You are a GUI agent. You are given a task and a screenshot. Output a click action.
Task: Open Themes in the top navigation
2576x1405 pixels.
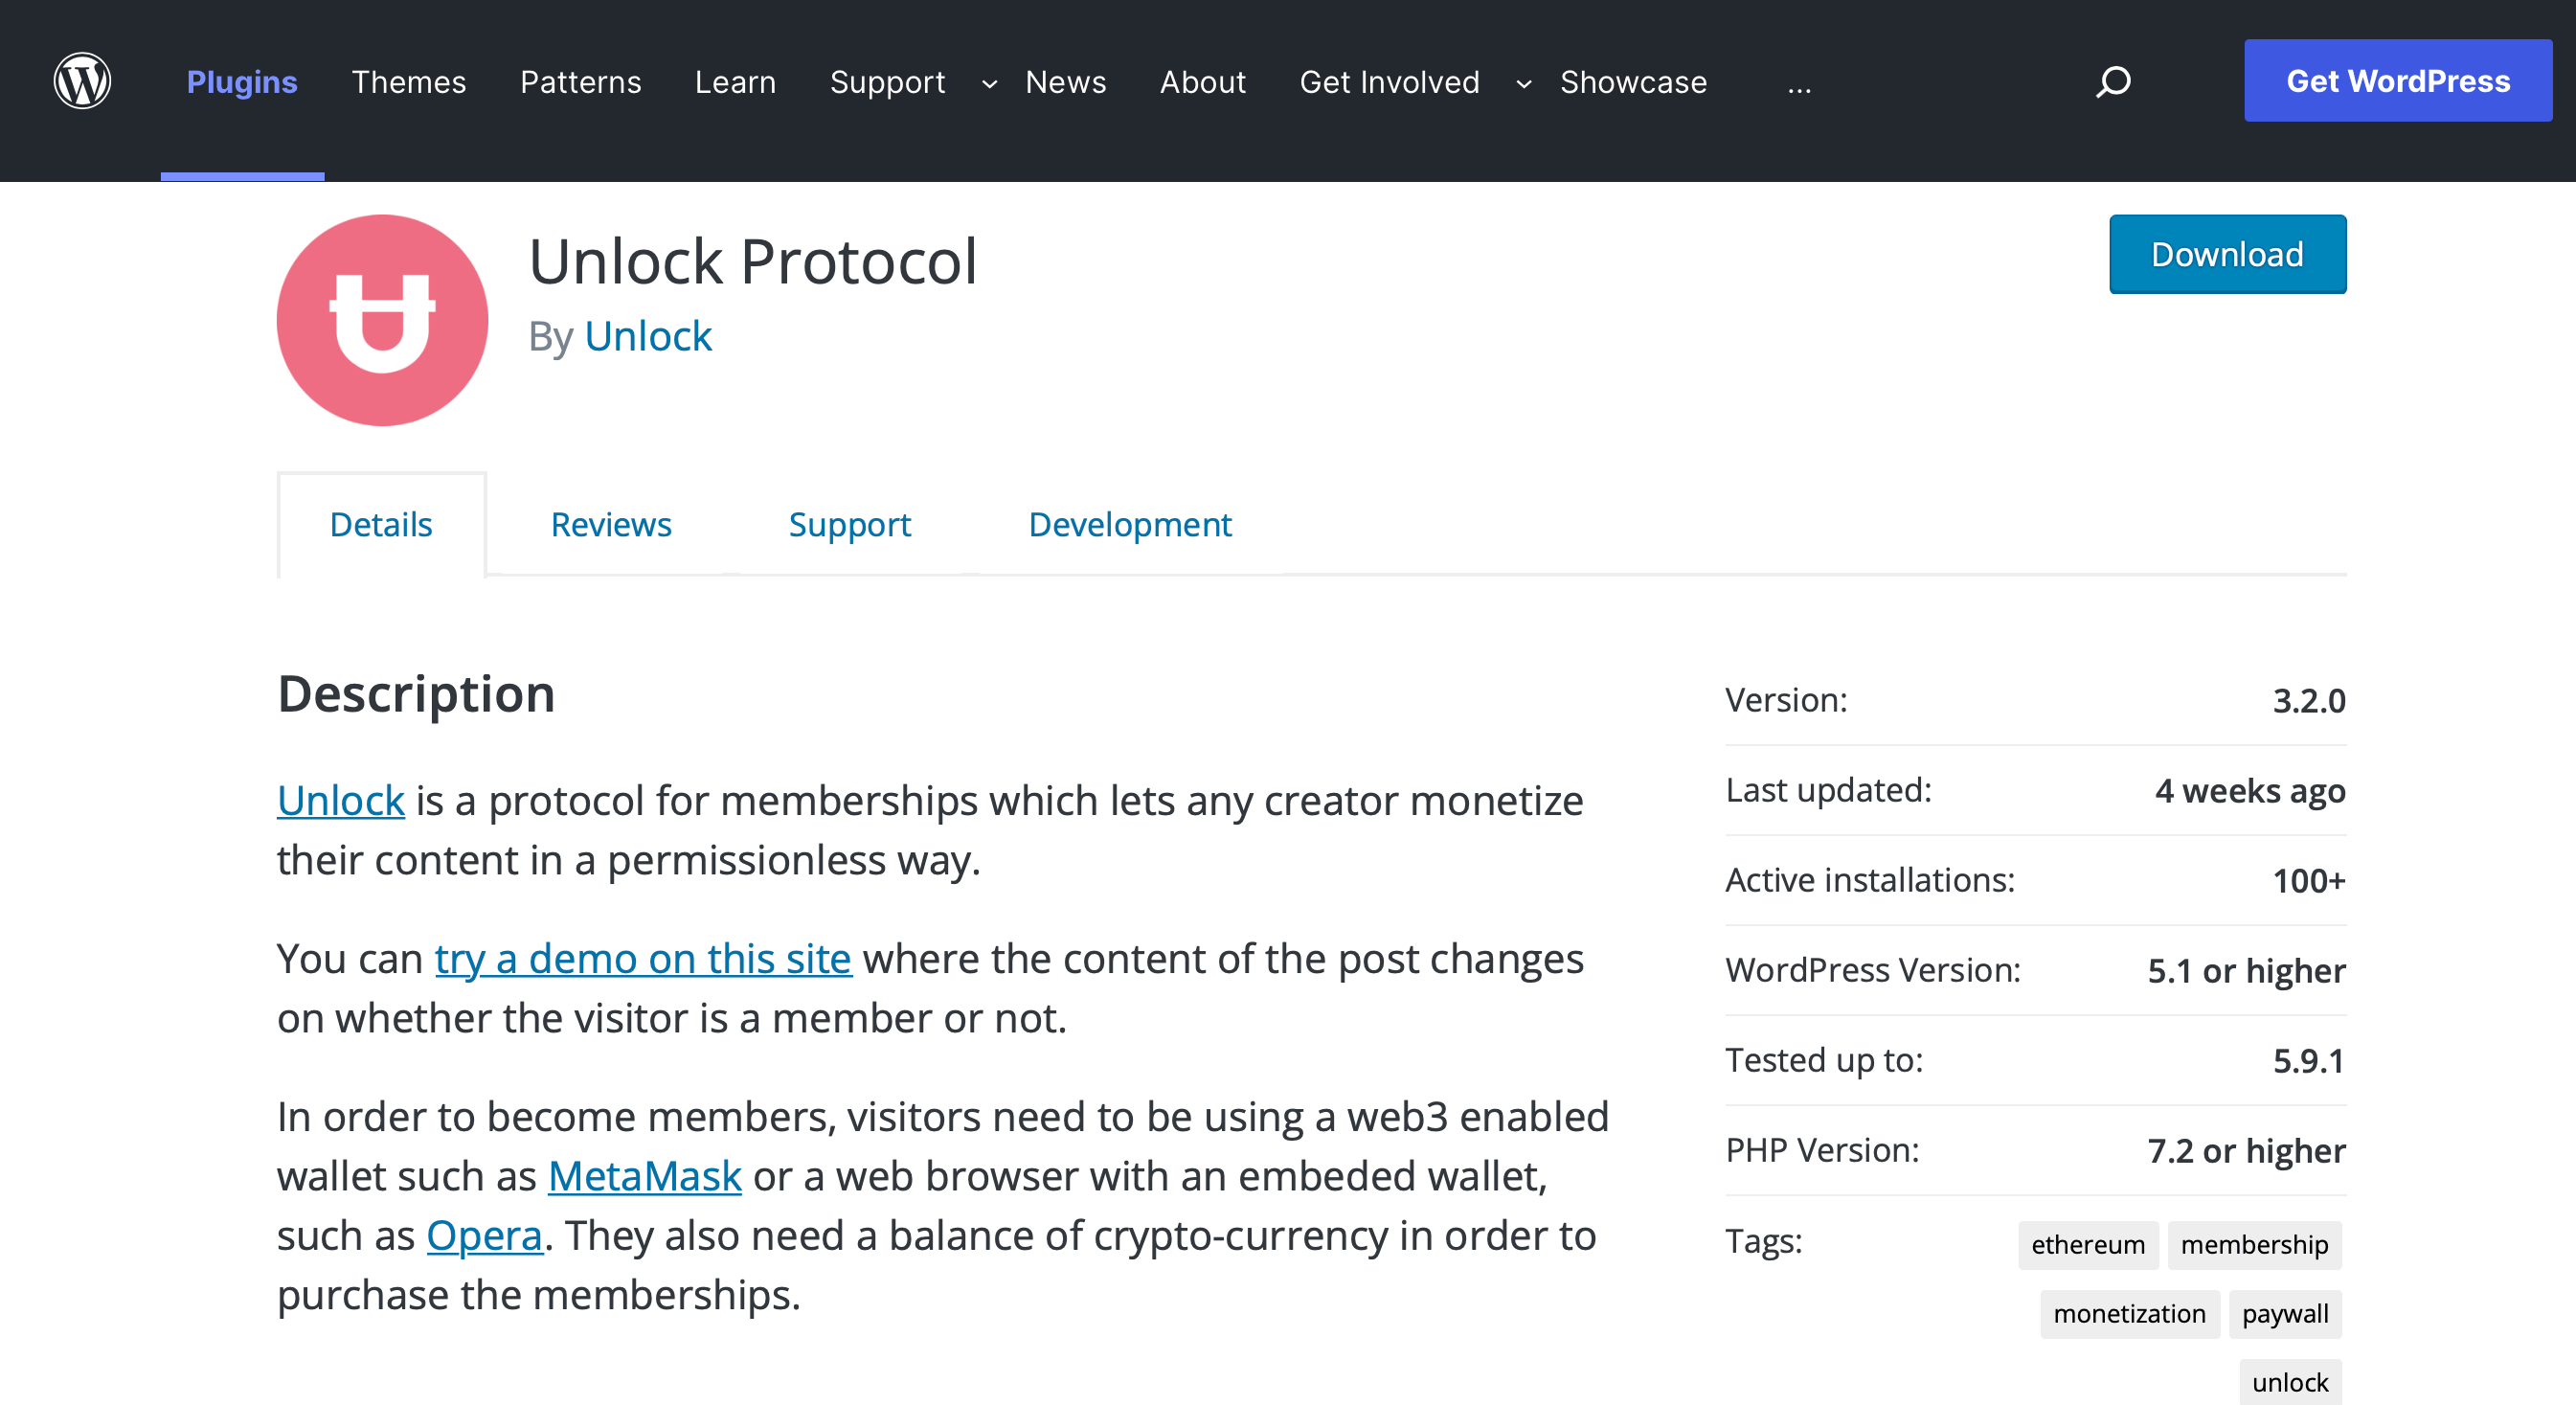(409, 82)
